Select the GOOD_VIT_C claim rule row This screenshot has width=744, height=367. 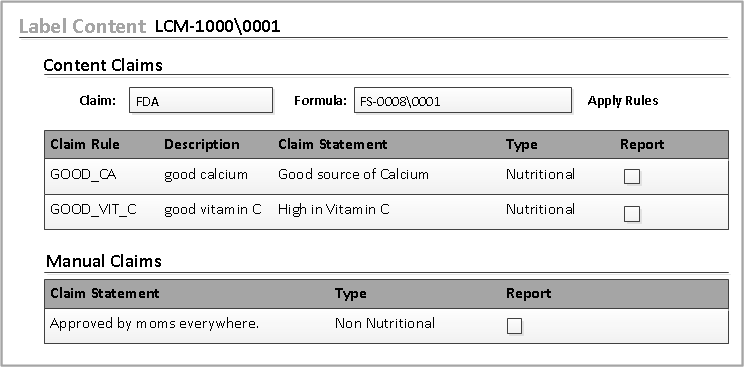[x=386, y=212]
